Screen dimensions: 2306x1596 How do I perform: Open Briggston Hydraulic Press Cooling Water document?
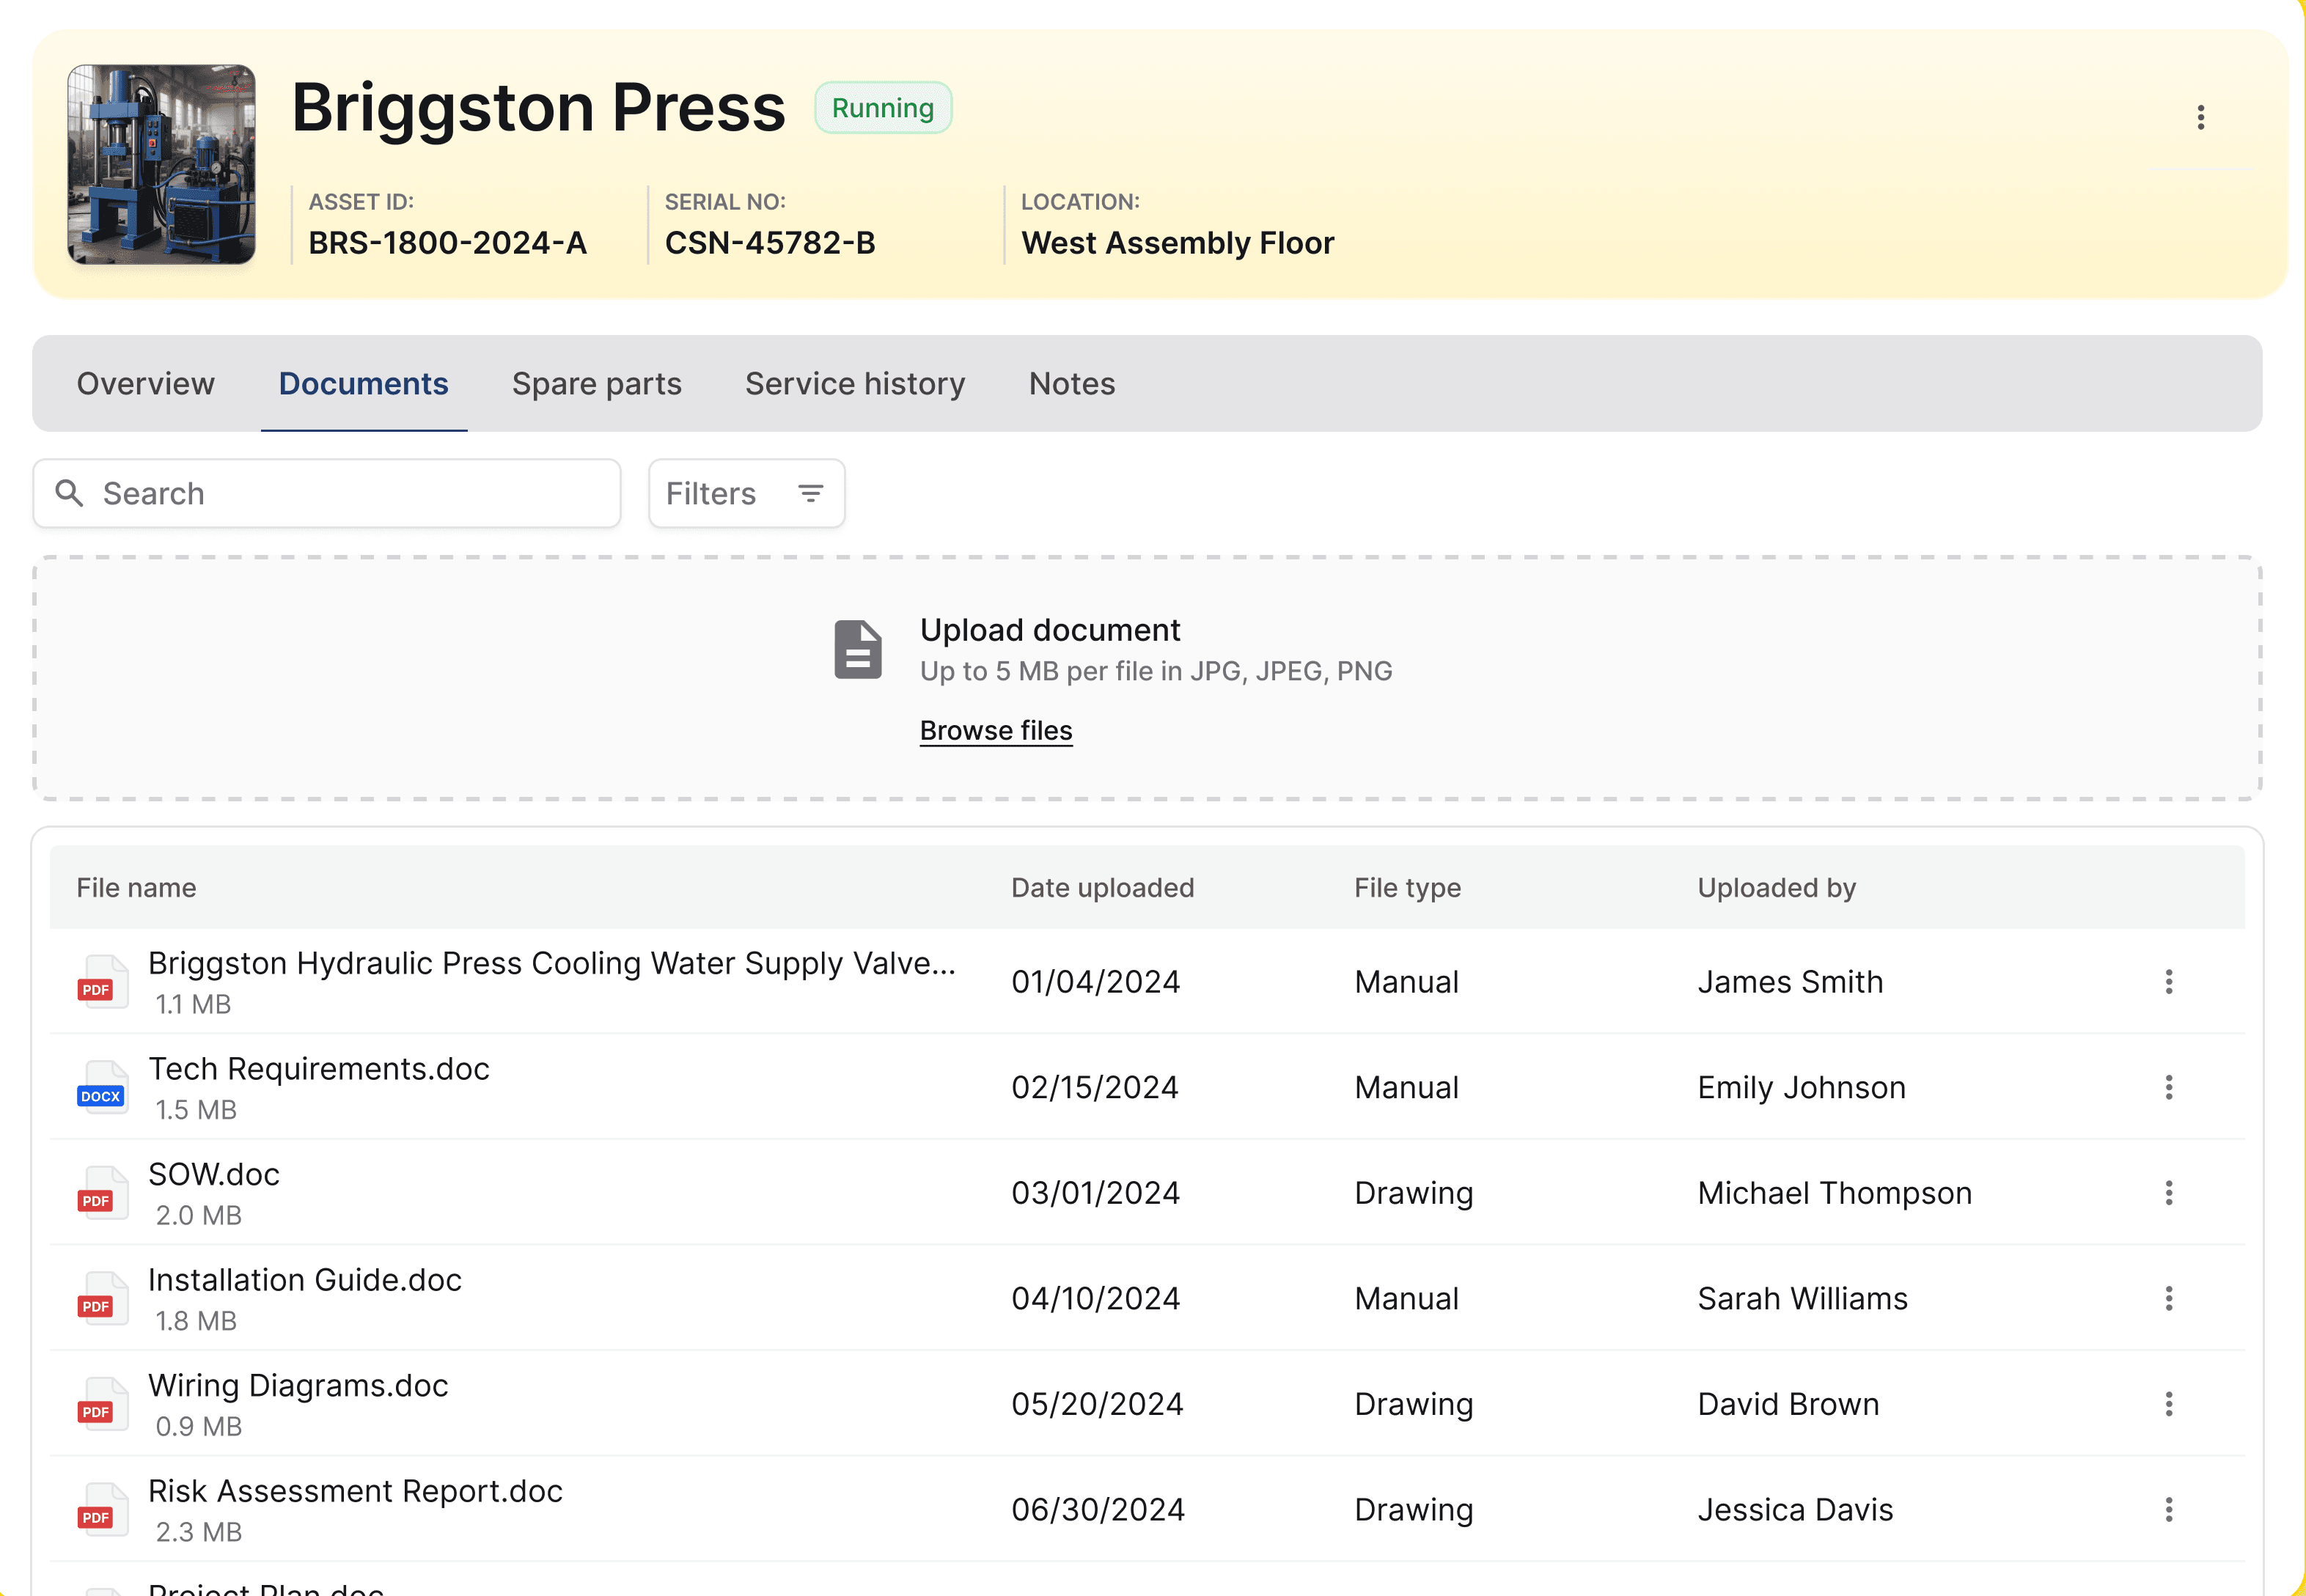click(x=551, y=964)
